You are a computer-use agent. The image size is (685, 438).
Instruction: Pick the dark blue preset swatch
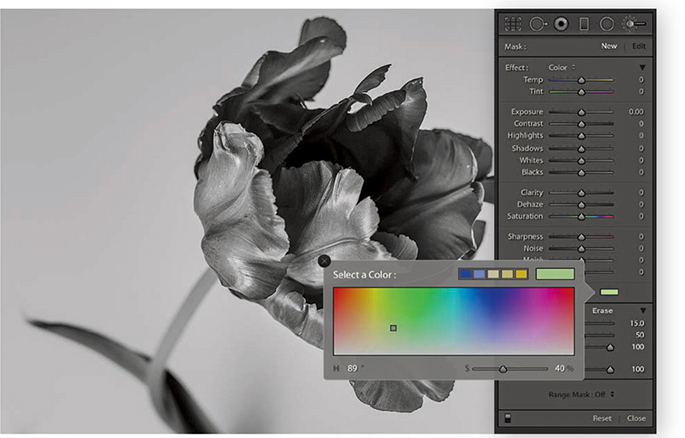click(x=466, y=274)
